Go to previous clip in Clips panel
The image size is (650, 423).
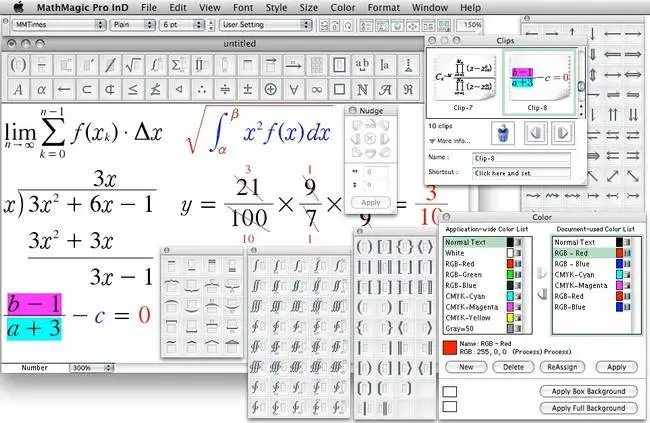tap(536, 133)
